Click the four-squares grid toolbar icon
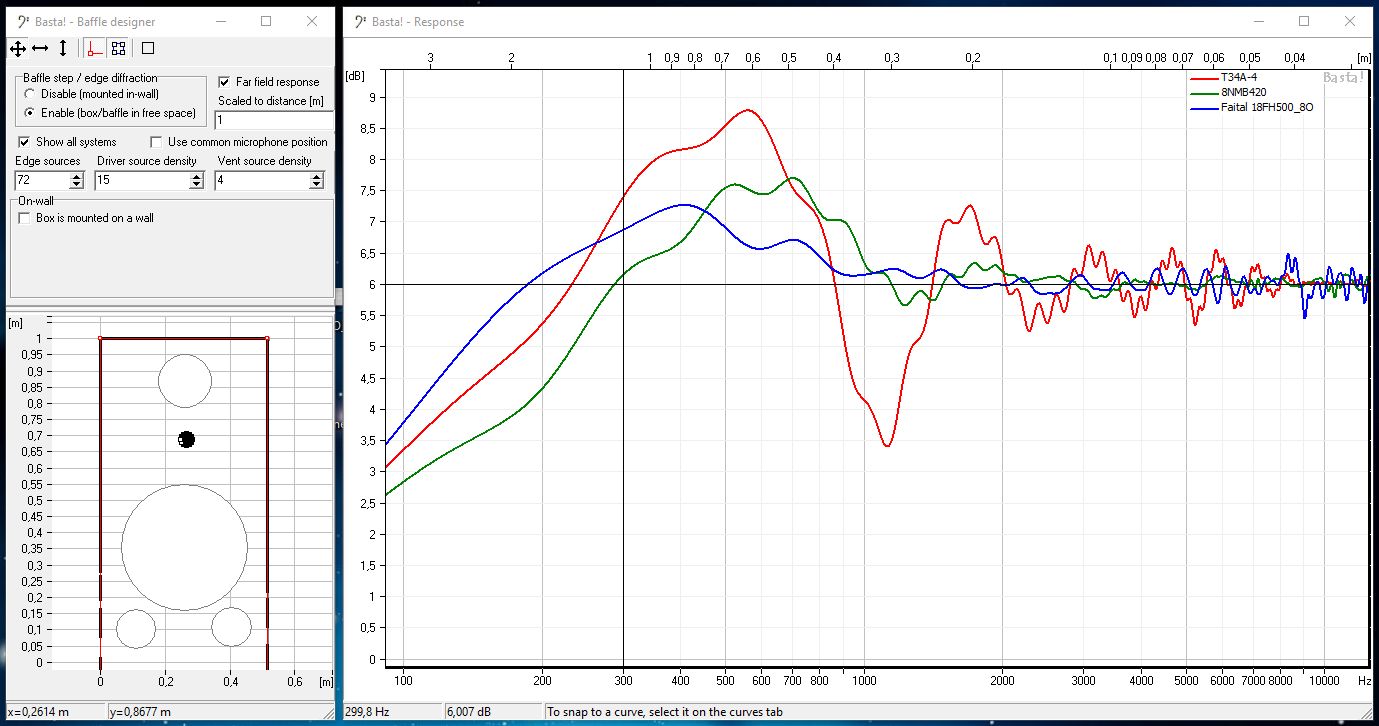1379x726 pixels. pyautogui.click(x=118, y=48)
